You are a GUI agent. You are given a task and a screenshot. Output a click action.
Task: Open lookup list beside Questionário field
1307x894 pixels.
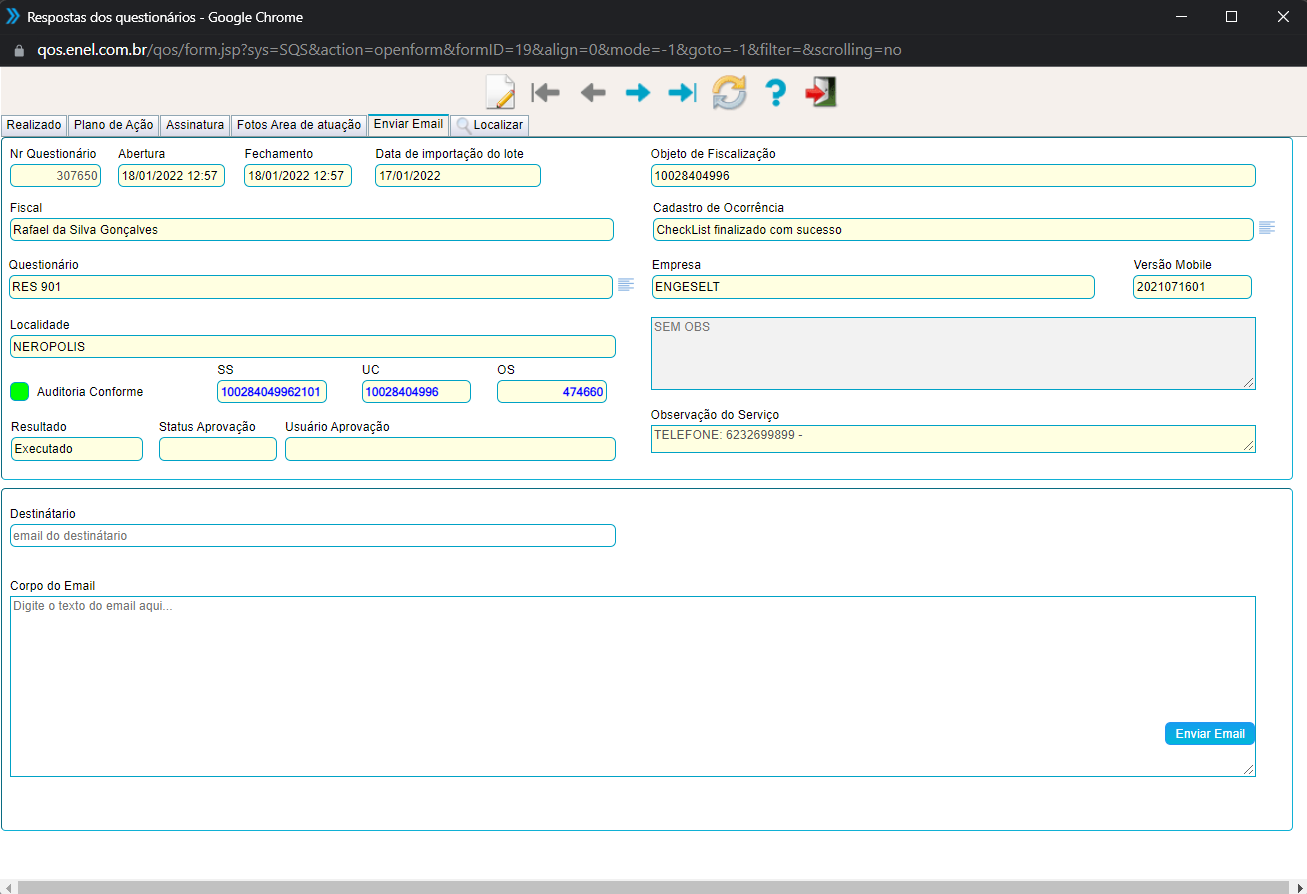pyautogui.click(x=626, y=285)
